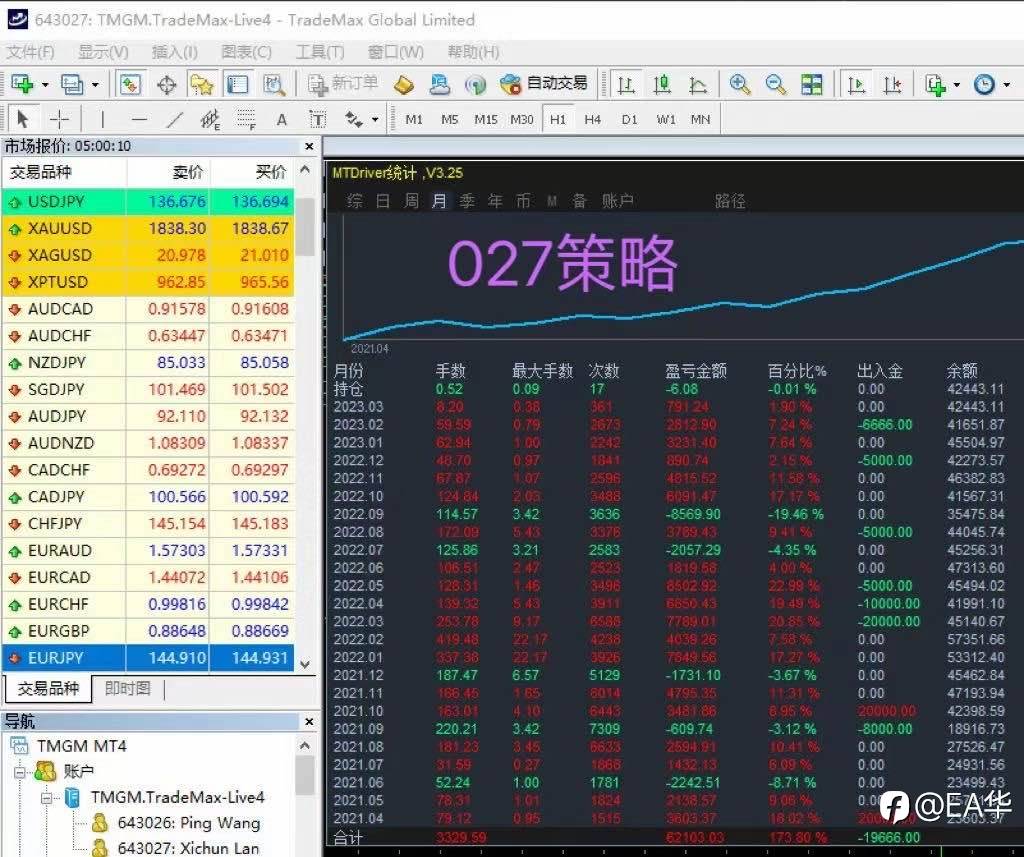1024x857 pixels.
Task: Select the text label T tool
Action: click(x=317, y=120)
